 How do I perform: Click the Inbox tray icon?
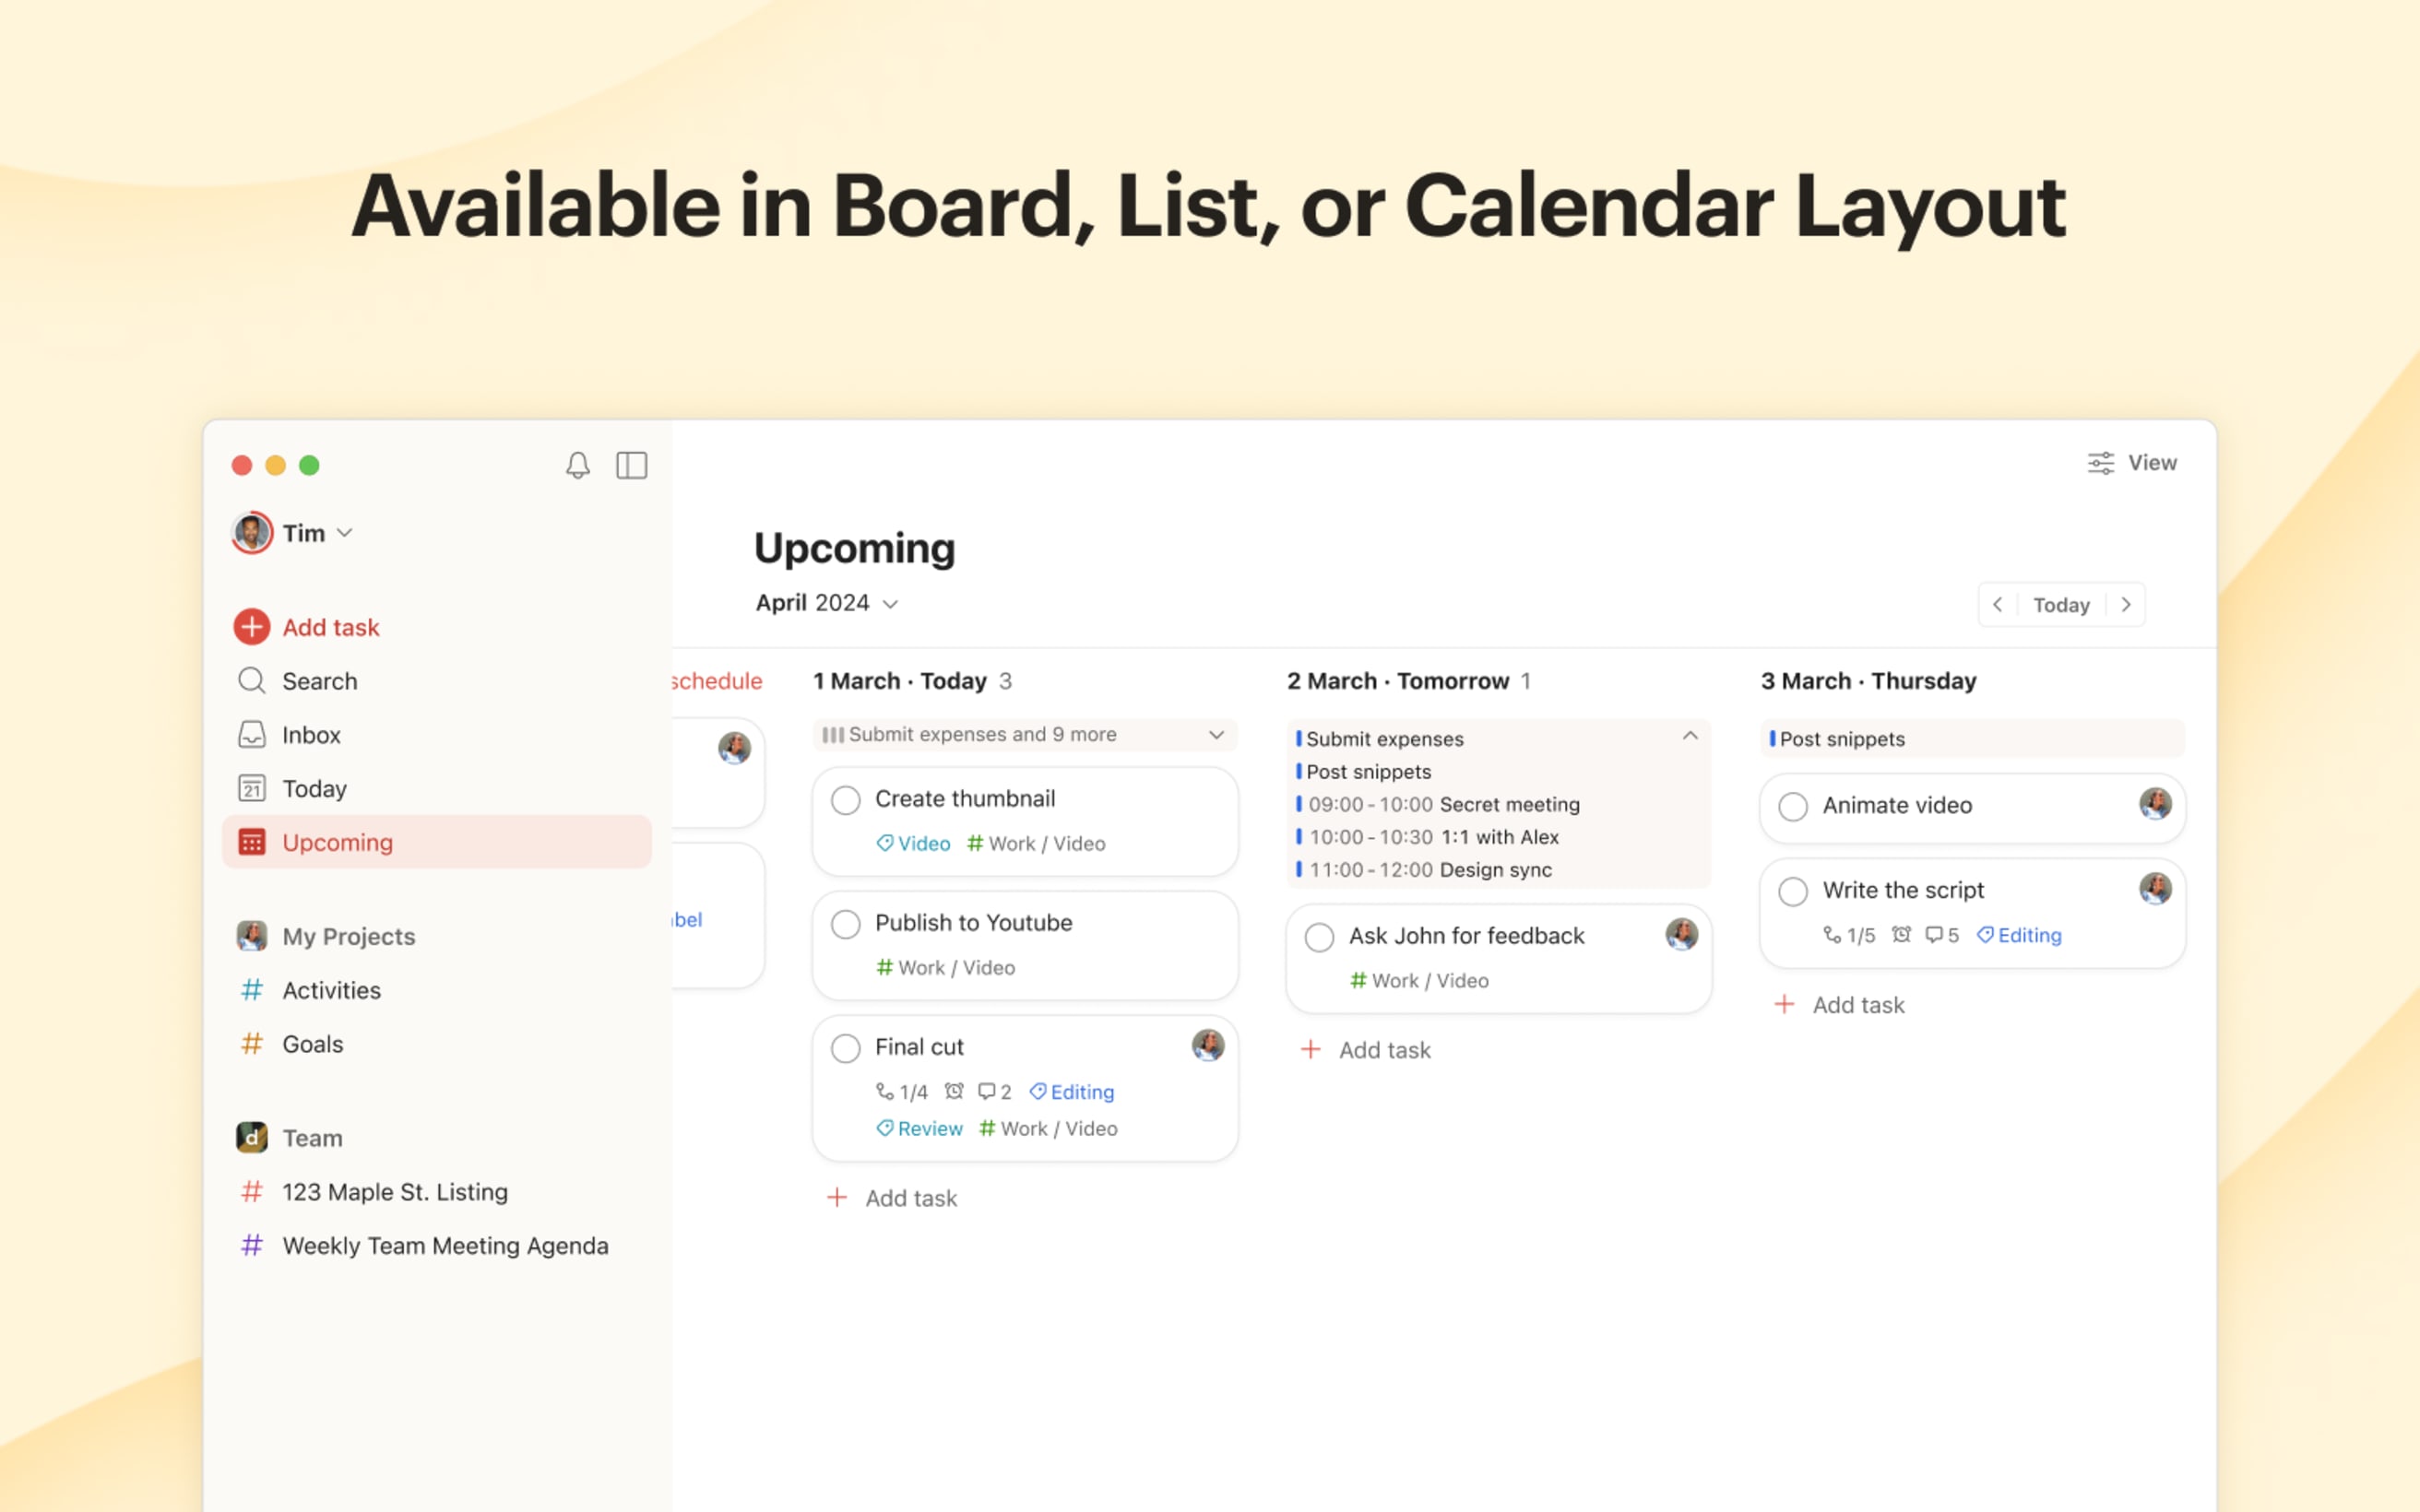pyautogui.click(x=252, y=735)
